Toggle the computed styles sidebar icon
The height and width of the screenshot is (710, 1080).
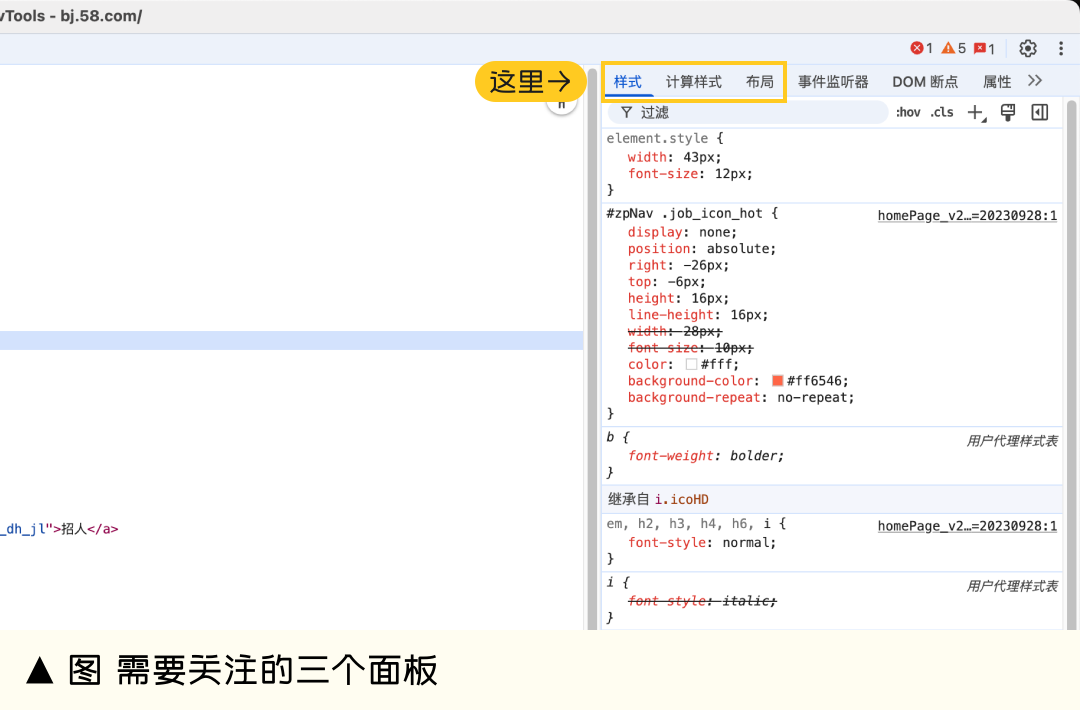1040,113
